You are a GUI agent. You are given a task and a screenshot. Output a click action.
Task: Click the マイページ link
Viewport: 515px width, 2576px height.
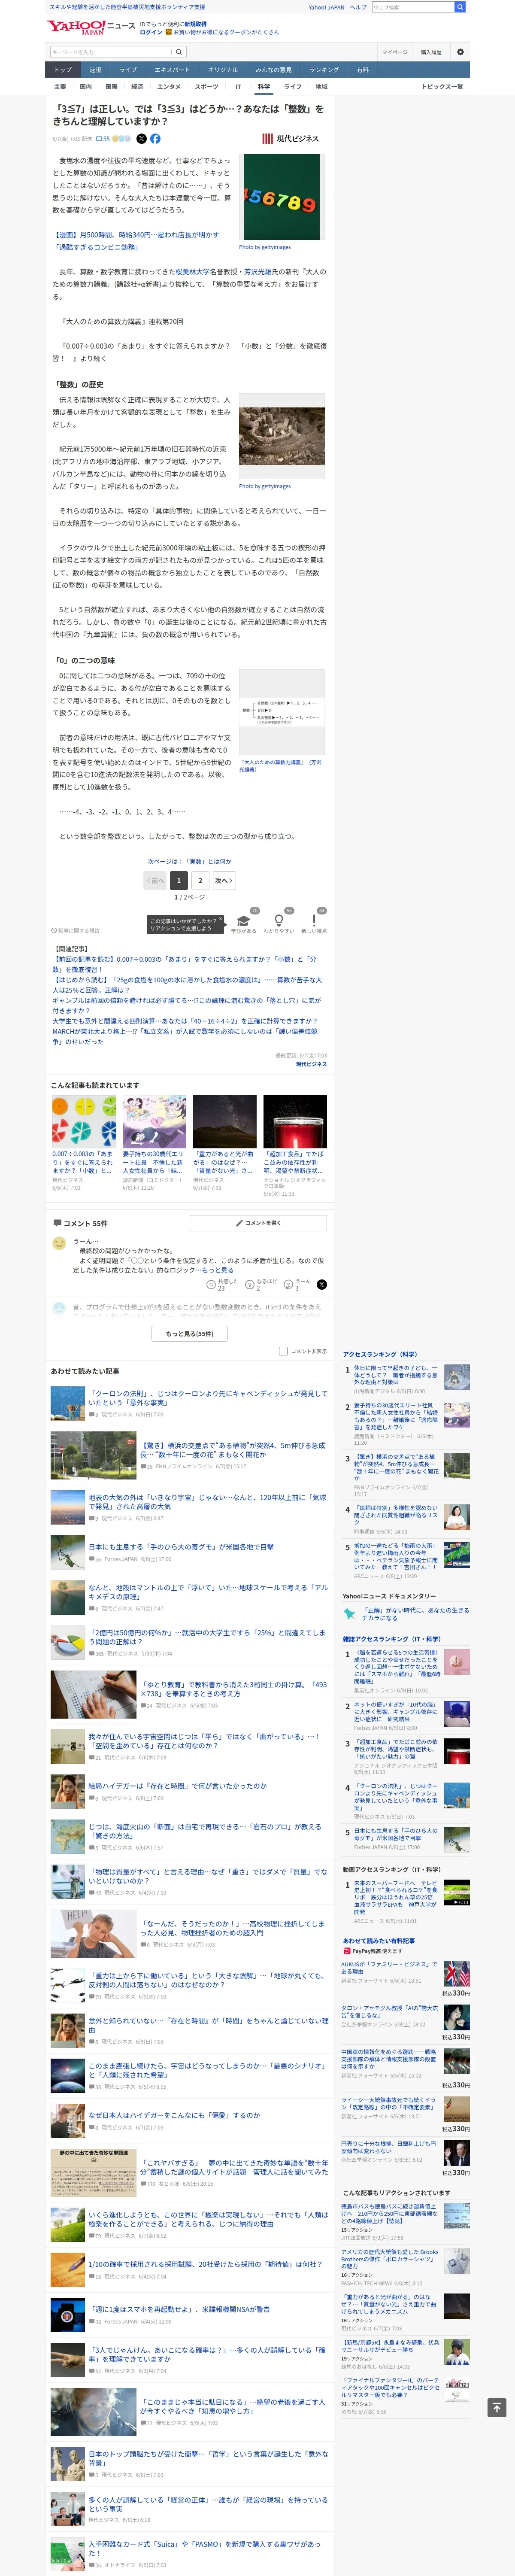[394, 52]
